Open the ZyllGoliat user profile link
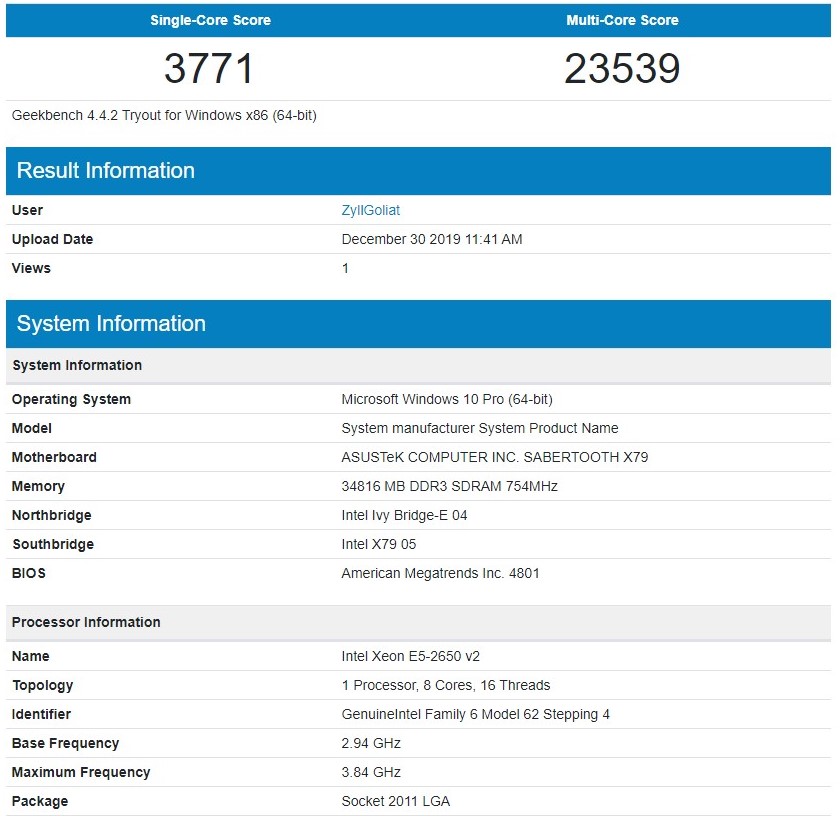Screen dimensions: 840x816 [x=371, y=210]
